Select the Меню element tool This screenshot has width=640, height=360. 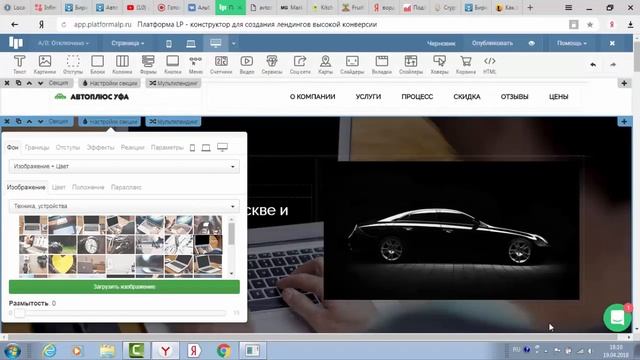tap(196, 64)
